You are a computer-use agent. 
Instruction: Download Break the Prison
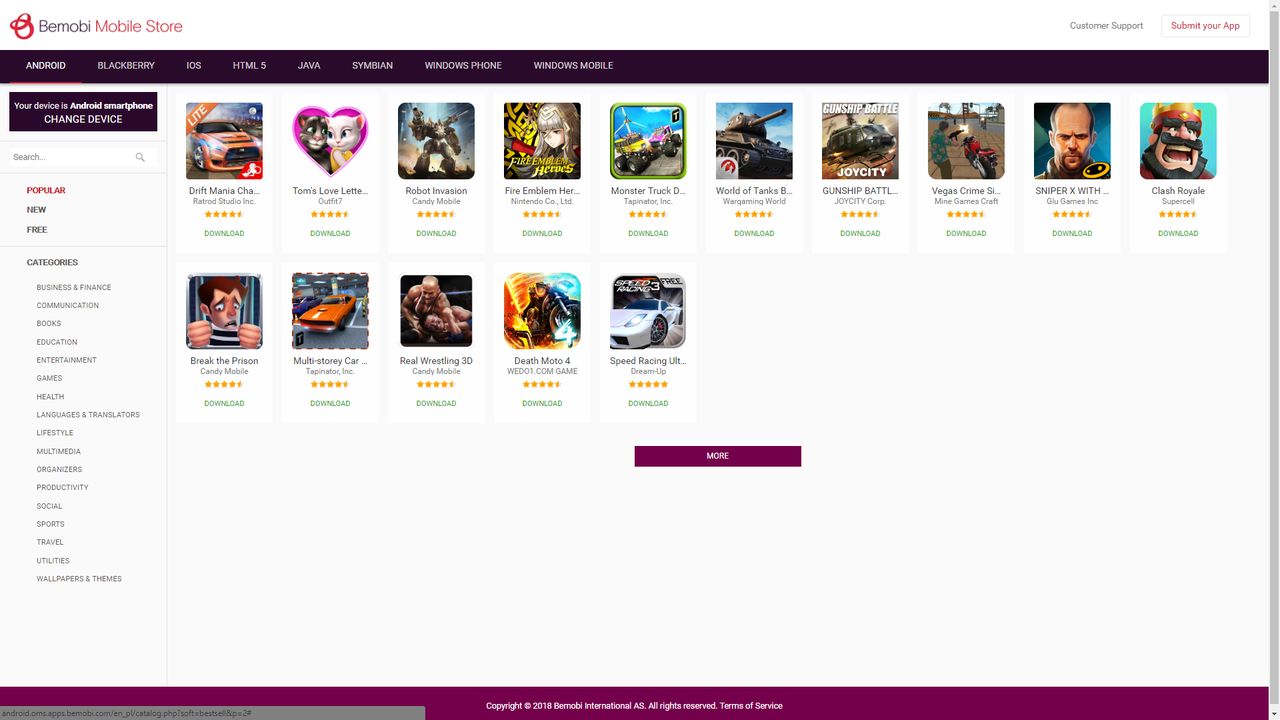[224, 404]
